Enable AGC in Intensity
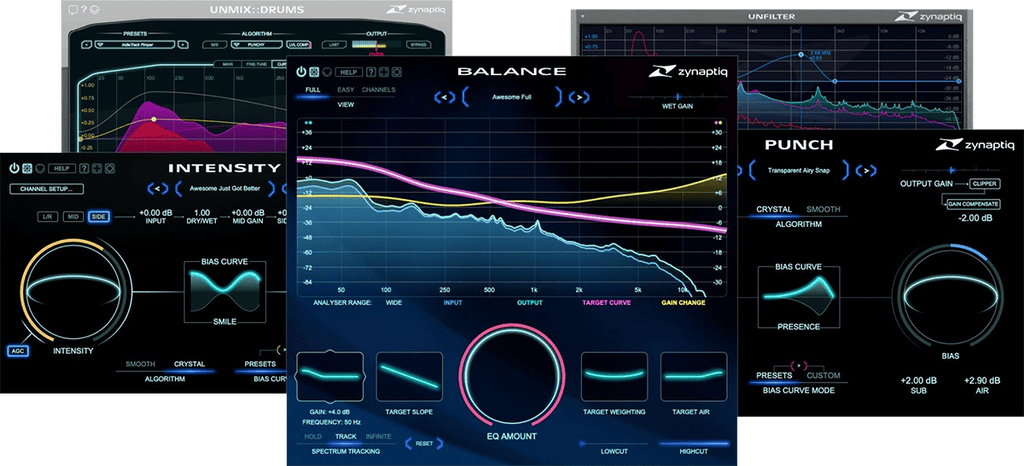The image size is (1024, 466). click(x=16, y=350)
